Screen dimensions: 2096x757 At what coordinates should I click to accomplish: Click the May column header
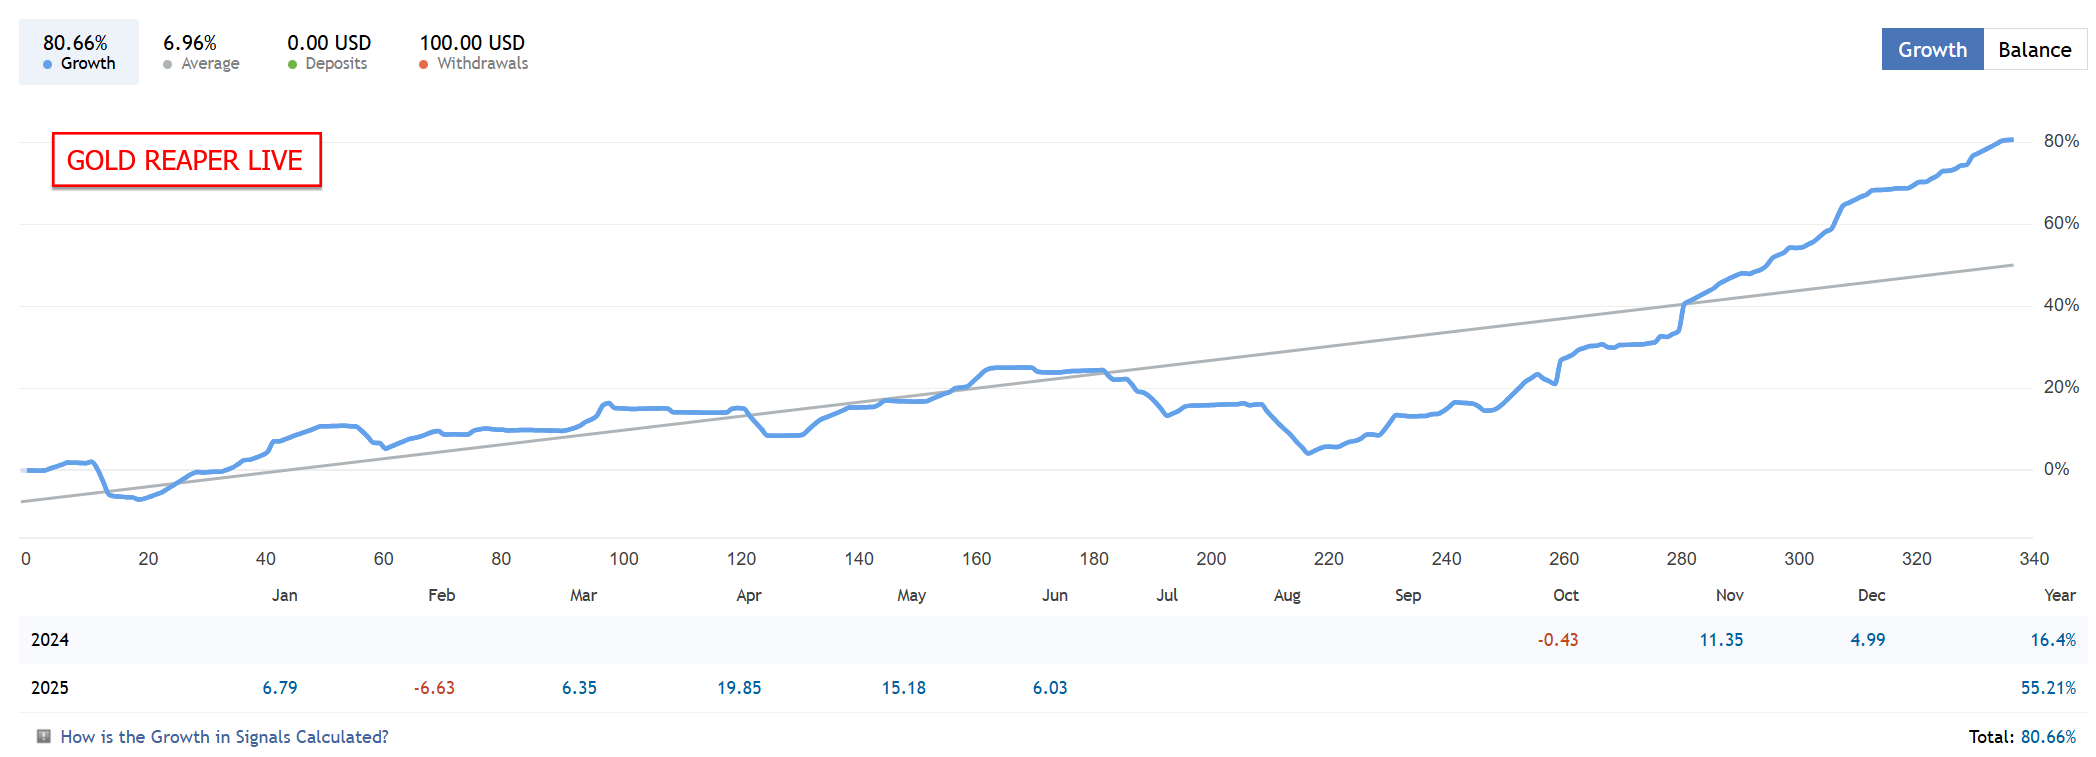[x=912, y=595]
